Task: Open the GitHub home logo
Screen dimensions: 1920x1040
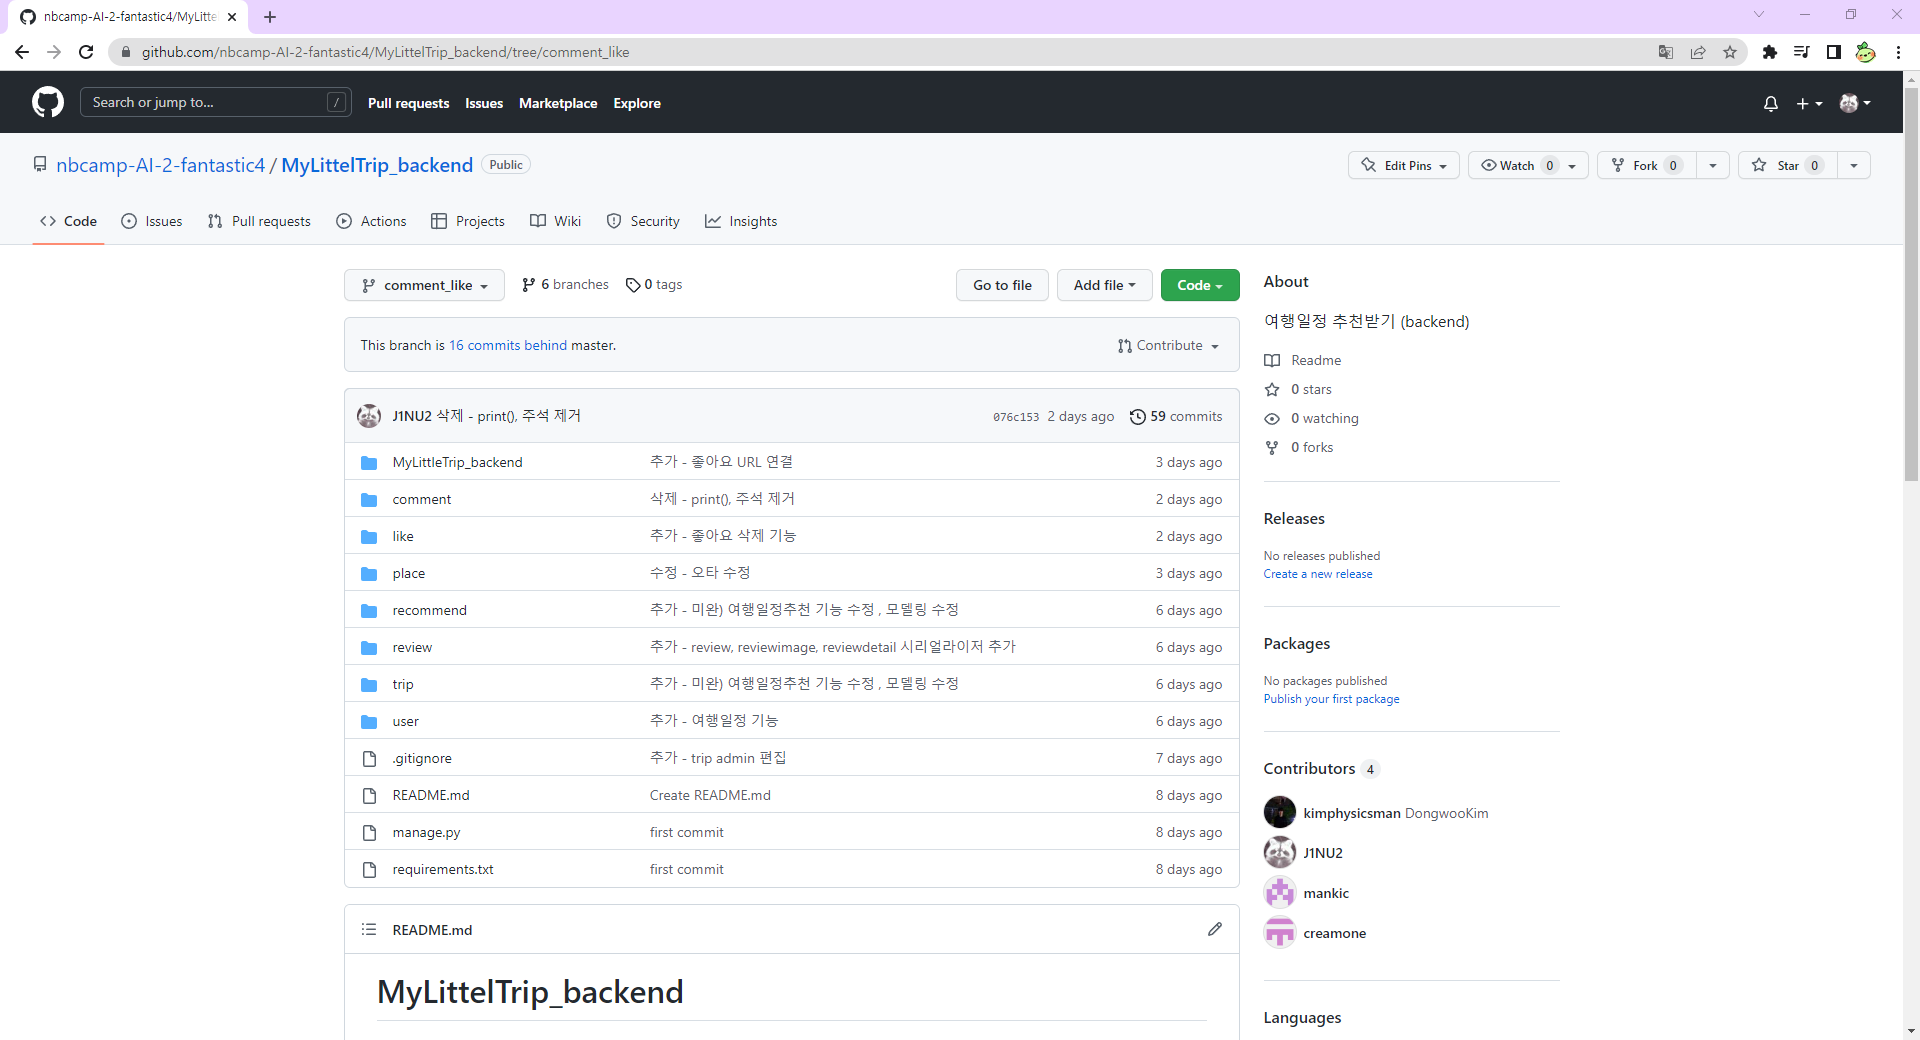Action: 48,102
